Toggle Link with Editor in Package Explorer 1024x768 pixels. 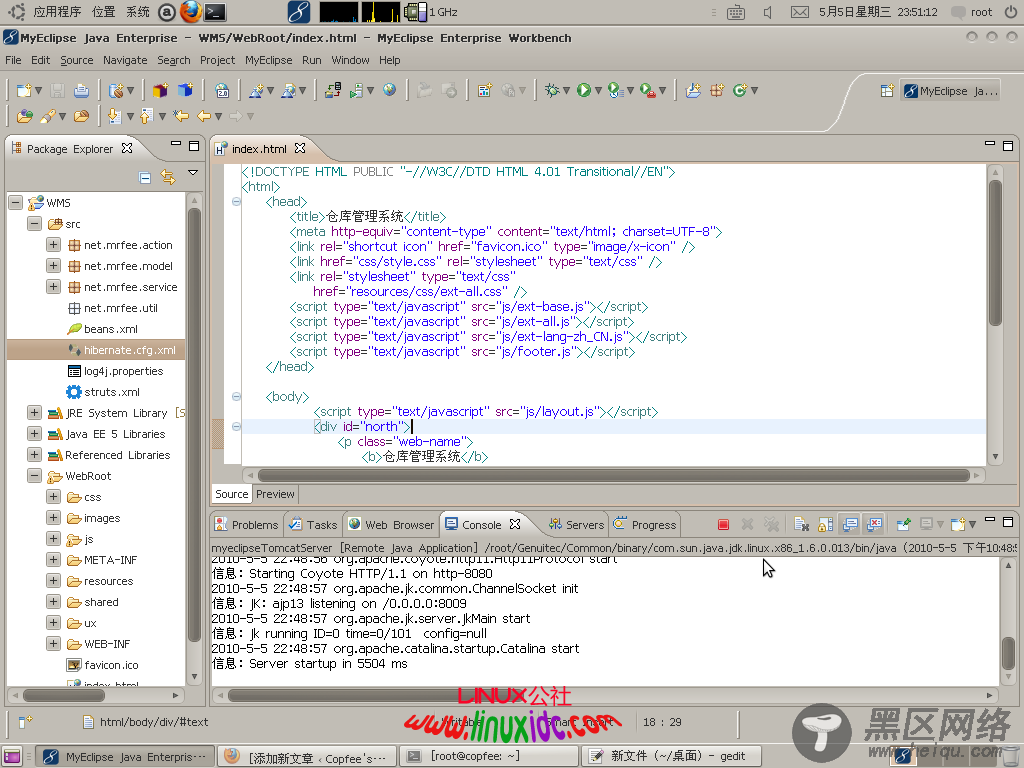point(168,177)
